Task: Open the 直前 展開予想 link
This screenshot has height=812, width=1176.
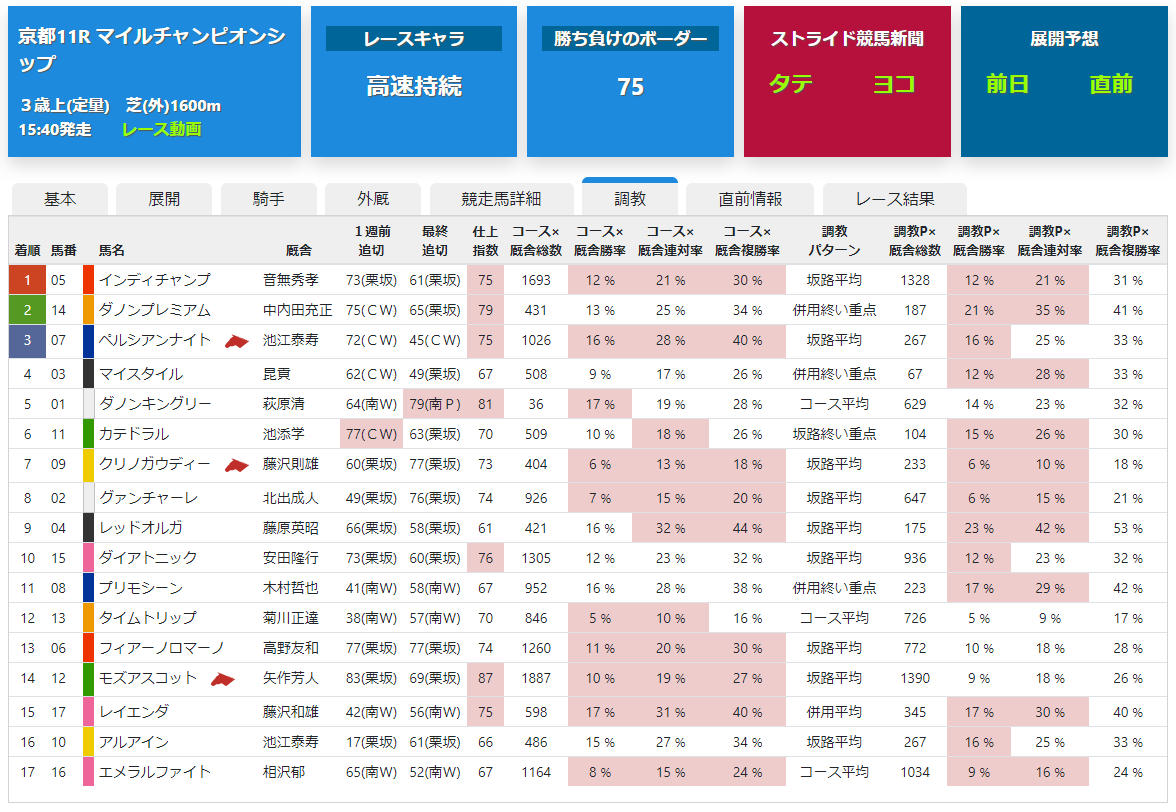Action: click(1111, 83)
